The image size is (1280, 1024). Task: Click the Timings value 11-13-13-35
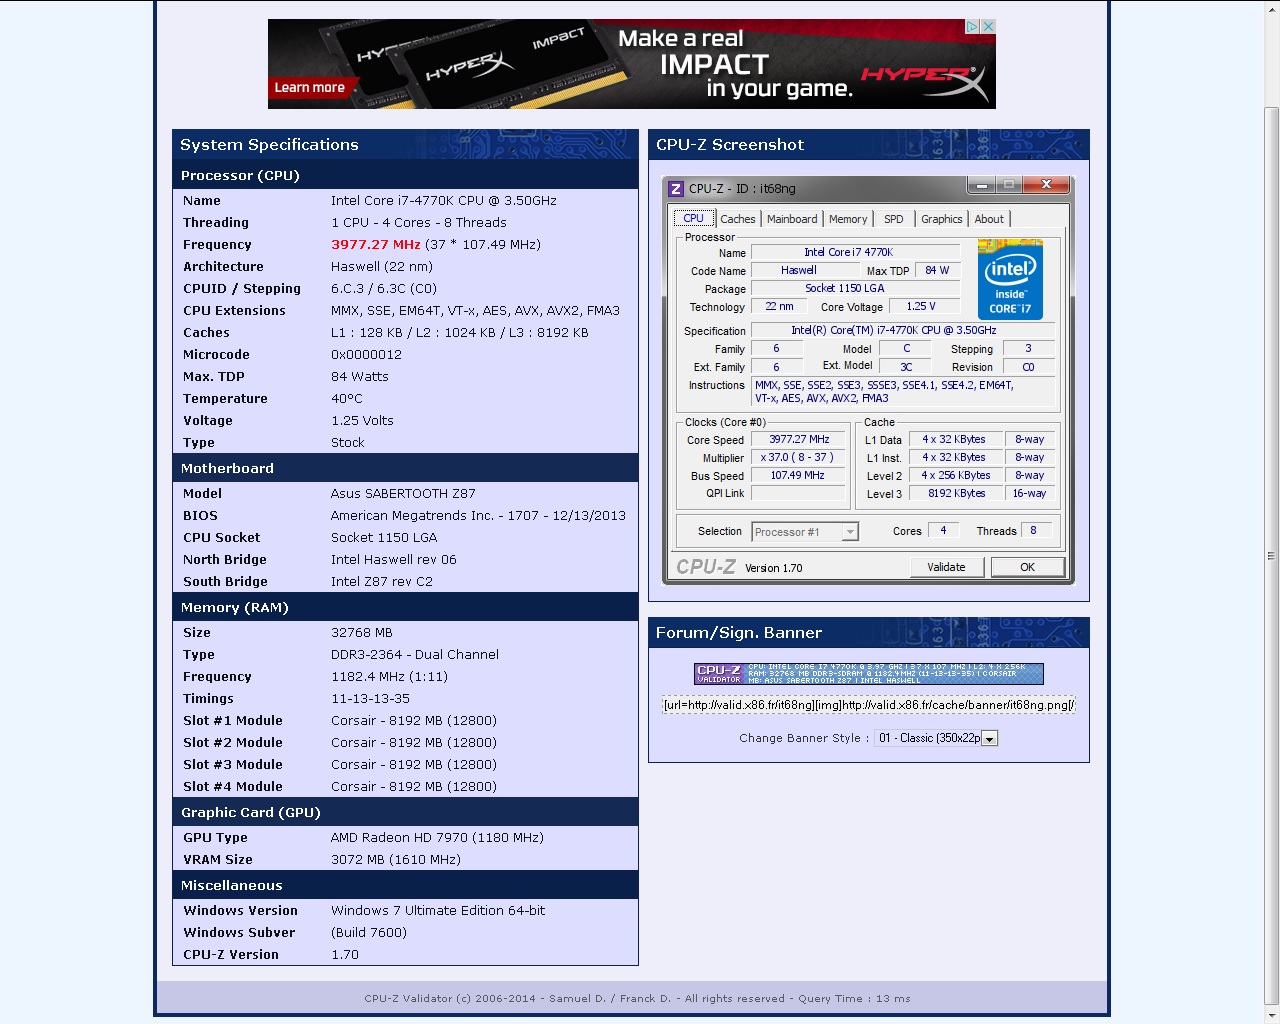click(x=370, y=699)
